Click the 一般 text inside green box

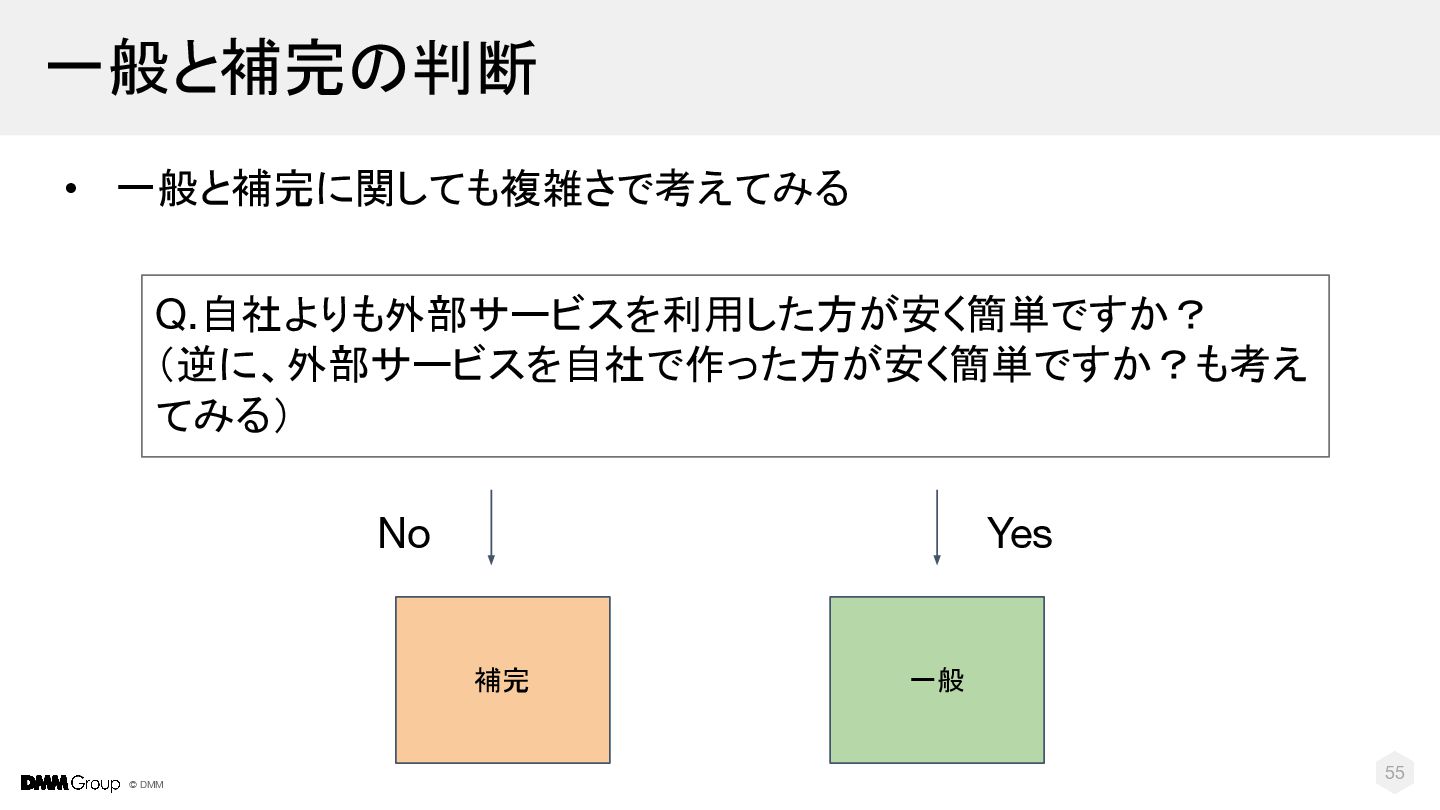pyautogui.click(x=937, y=681)
